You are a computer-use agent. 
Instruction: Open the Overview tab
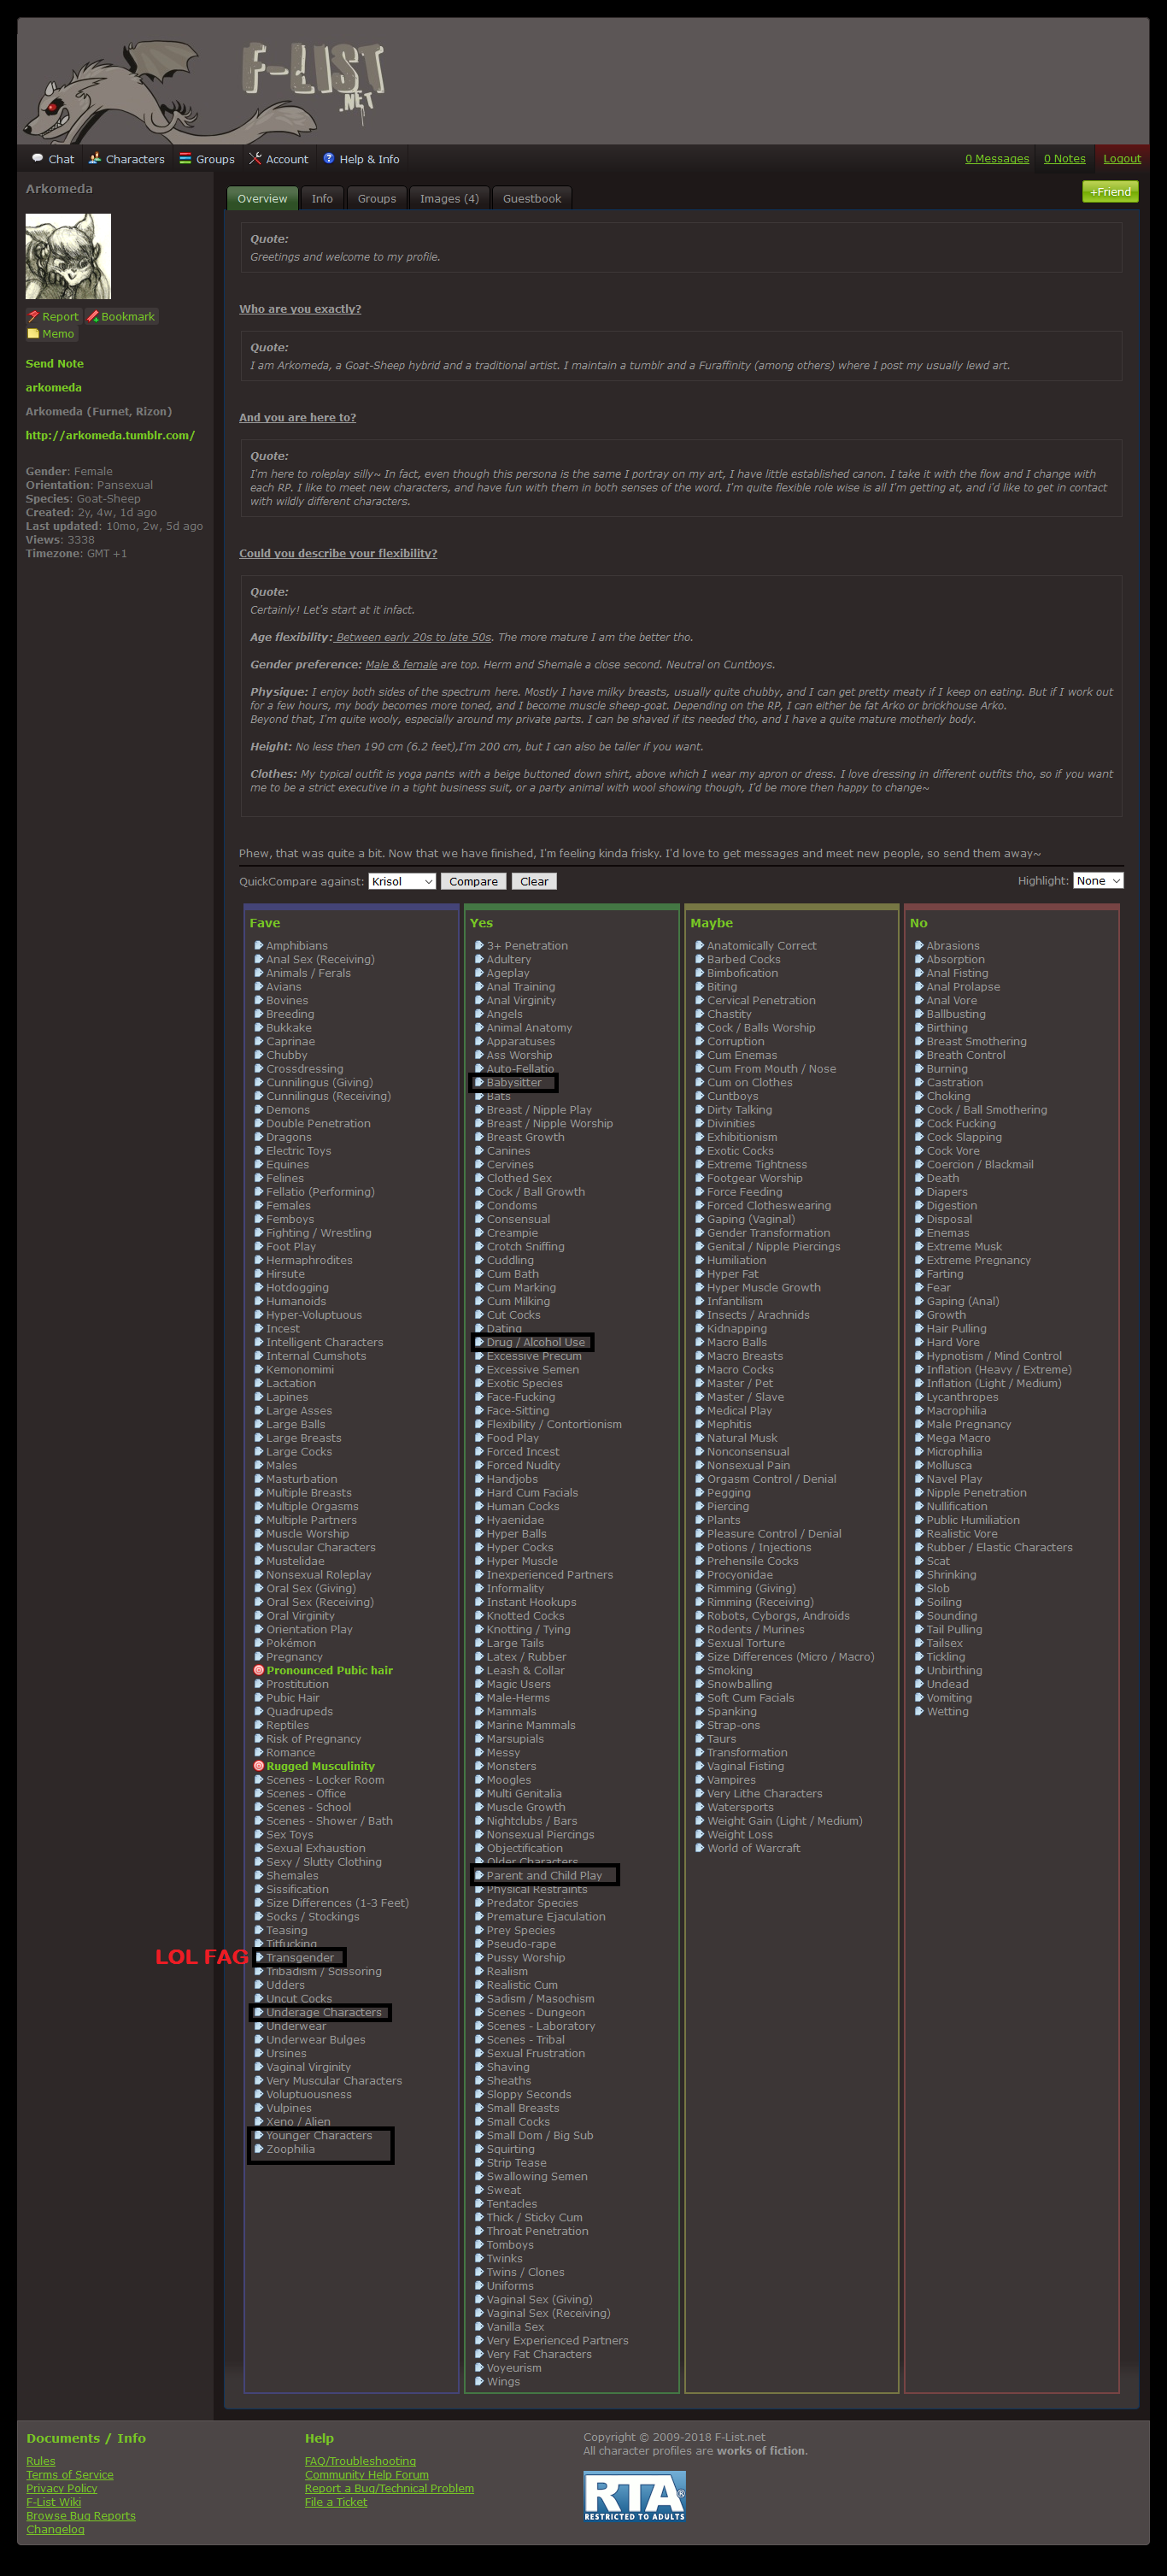point(262,198)
